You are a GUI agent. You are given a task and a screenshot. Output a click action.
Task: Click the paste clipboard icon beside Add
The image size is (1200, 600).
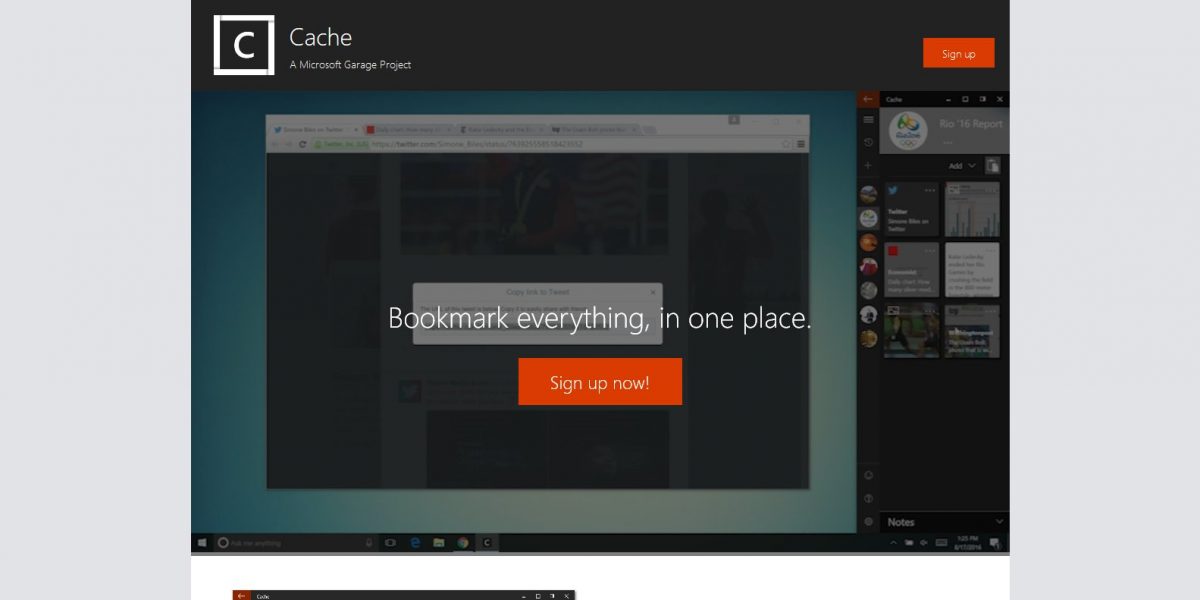[x=993, y=166]
